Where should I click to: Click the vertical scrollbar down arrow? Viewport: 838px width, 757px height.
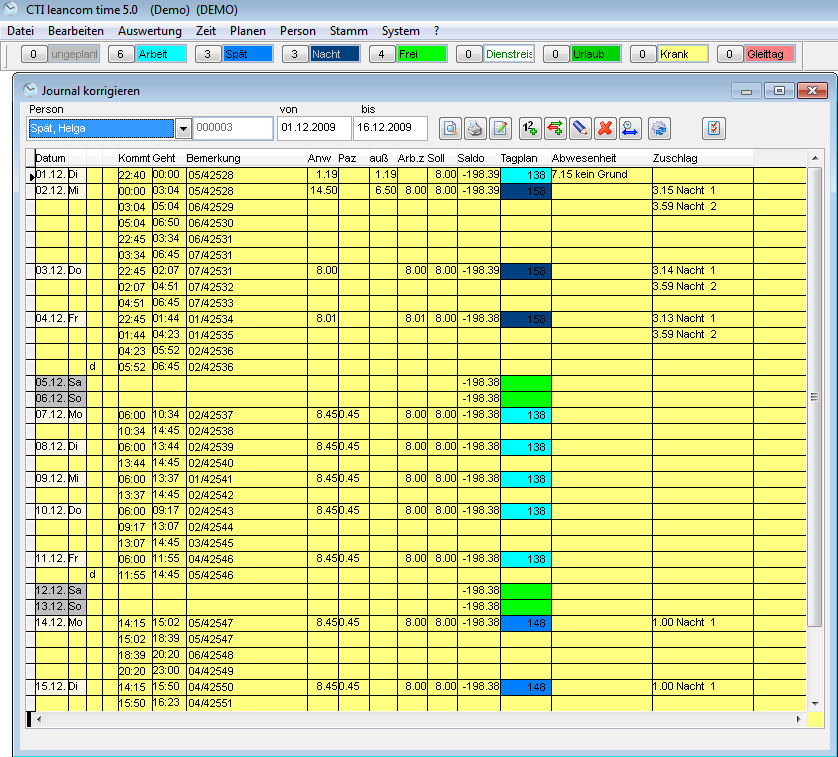[x=814, y=703]
